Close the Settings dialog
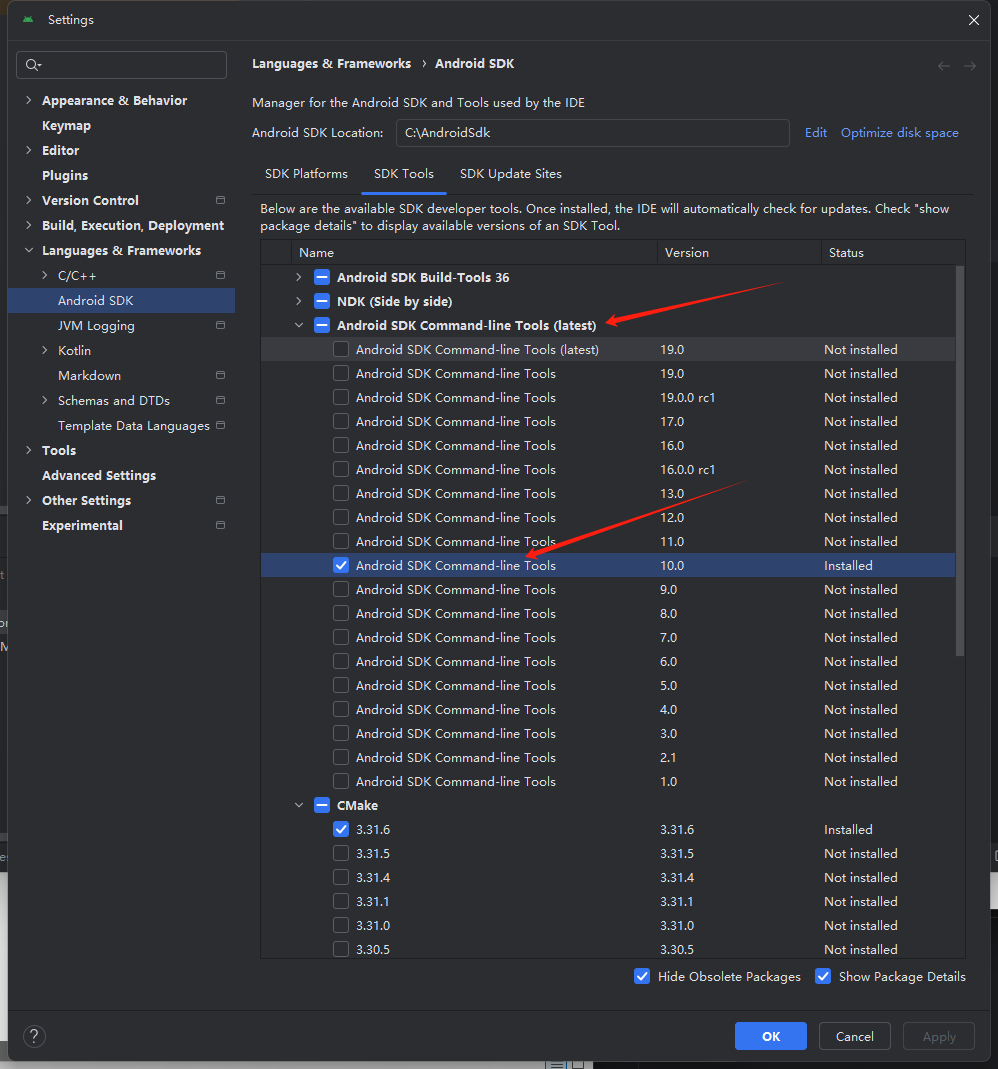The height and width of the screenshot is (1069, 998). [x=973, y=20]
